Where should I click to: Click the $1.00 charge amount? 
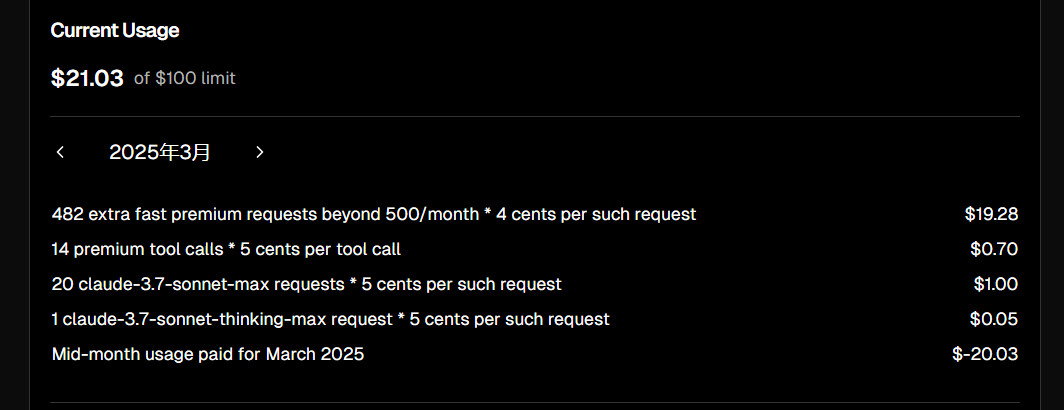point(996,284)
